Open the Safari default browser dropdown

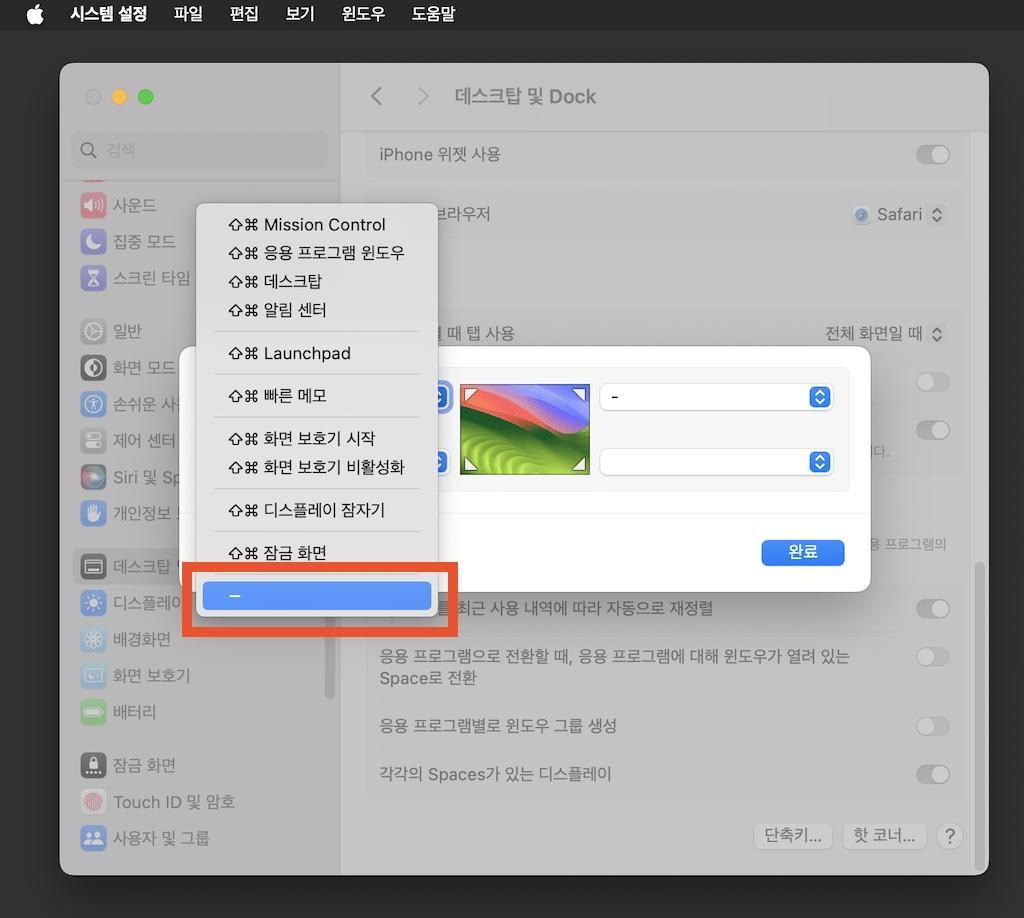point(898,215)
